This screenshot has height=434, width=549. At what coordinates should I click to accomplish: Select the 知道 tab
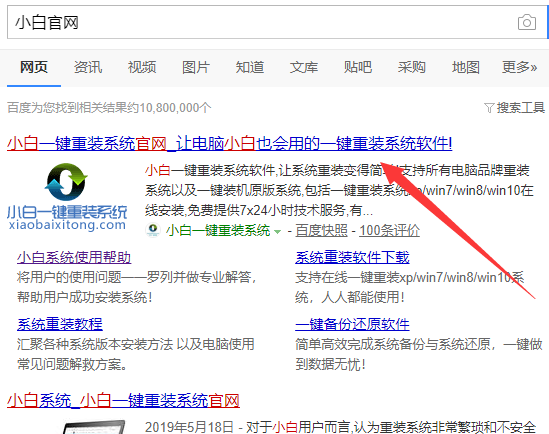click(250, 67)
